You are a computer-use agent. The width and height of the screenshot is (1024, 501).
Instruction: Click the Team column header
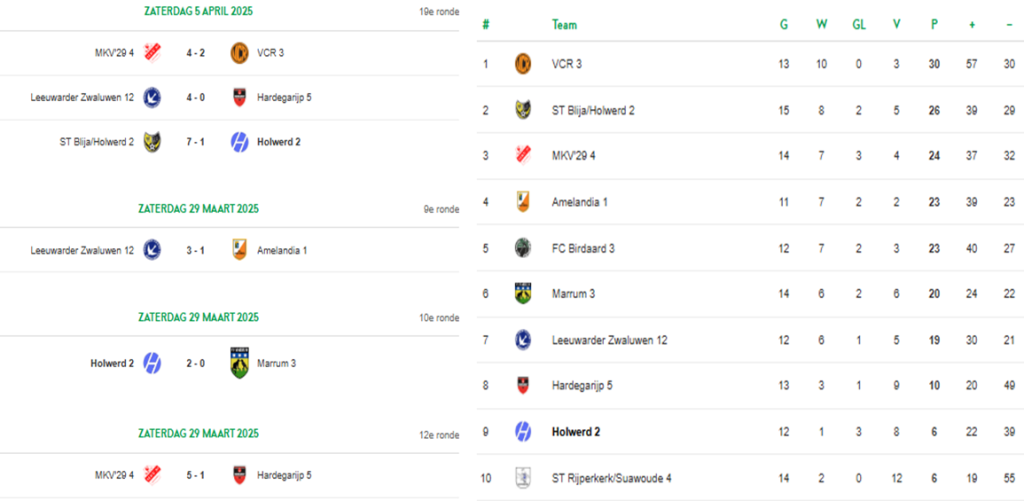click(564, 25)
